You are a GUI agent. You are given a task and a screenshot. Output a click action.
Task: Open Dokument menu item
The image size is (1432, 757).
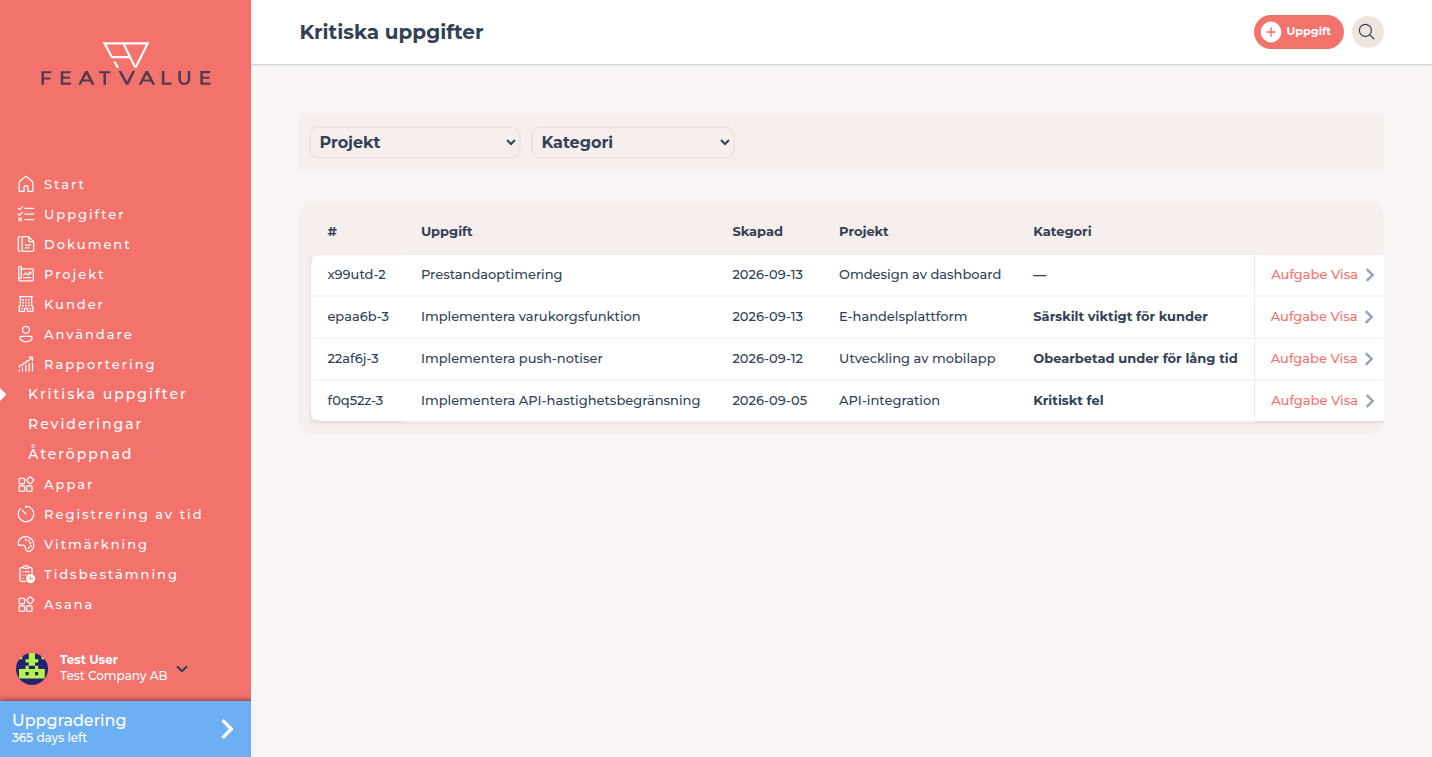pyautogui.click(x=87, y=244)
